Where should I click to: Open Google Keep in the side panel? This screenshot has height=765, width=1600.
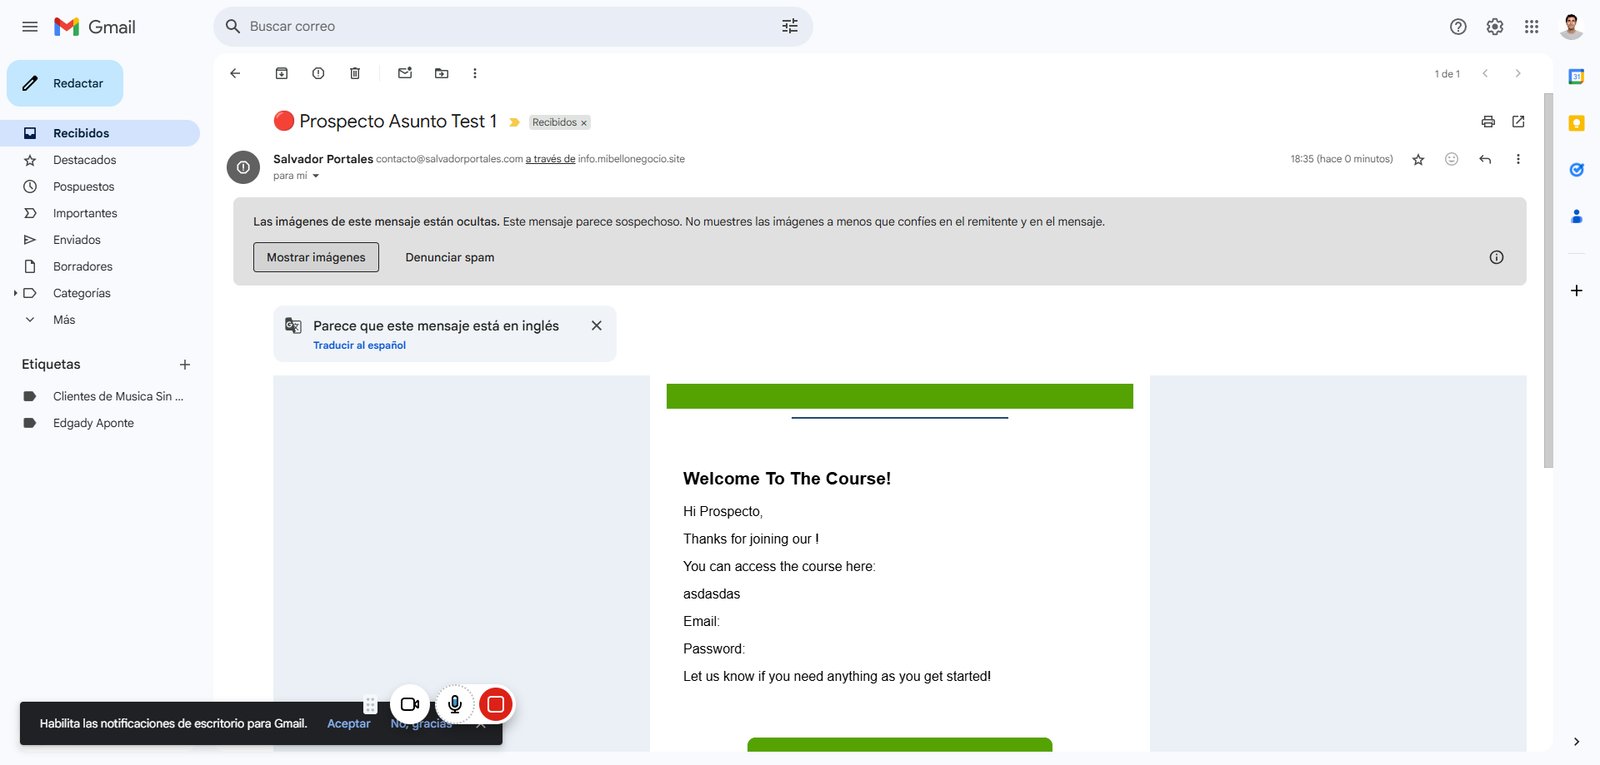tap(1577, 123)
